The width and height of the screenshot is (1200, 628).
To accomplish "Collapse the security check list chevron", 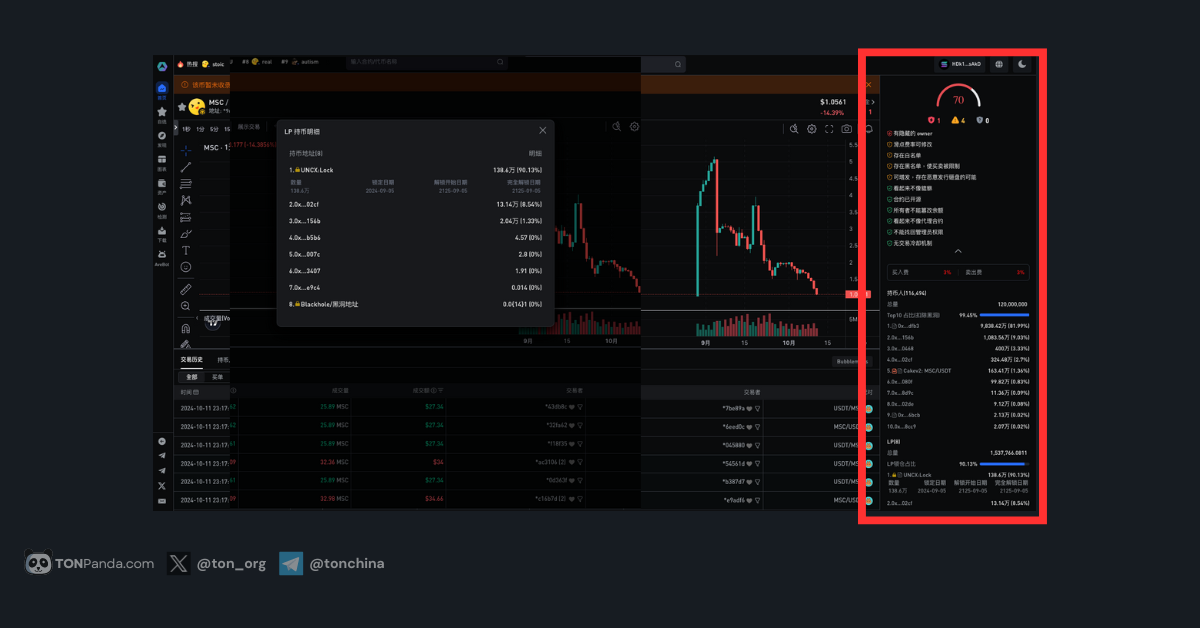I will coord(958,251).
